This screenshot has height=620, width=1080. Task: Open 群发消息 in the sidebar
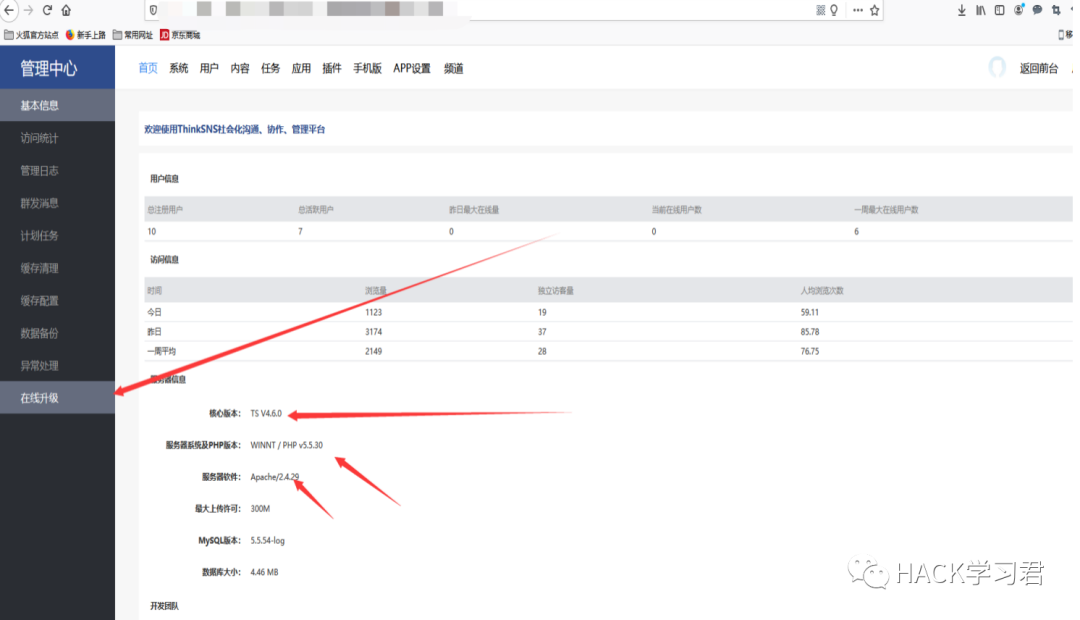tap(57, 203)
